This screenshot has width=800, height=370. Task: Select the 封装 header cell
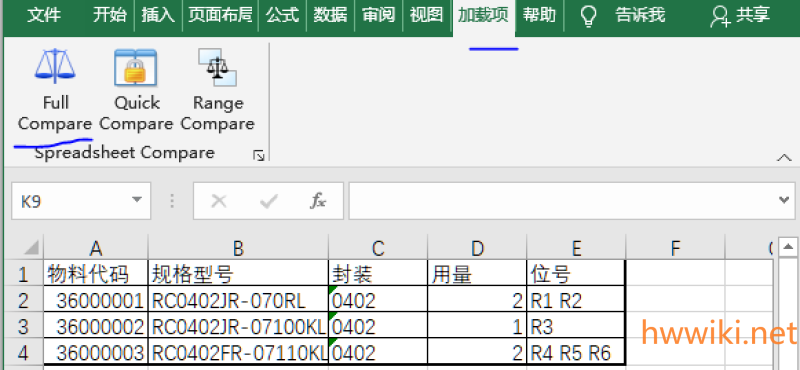tap(378, 274)
